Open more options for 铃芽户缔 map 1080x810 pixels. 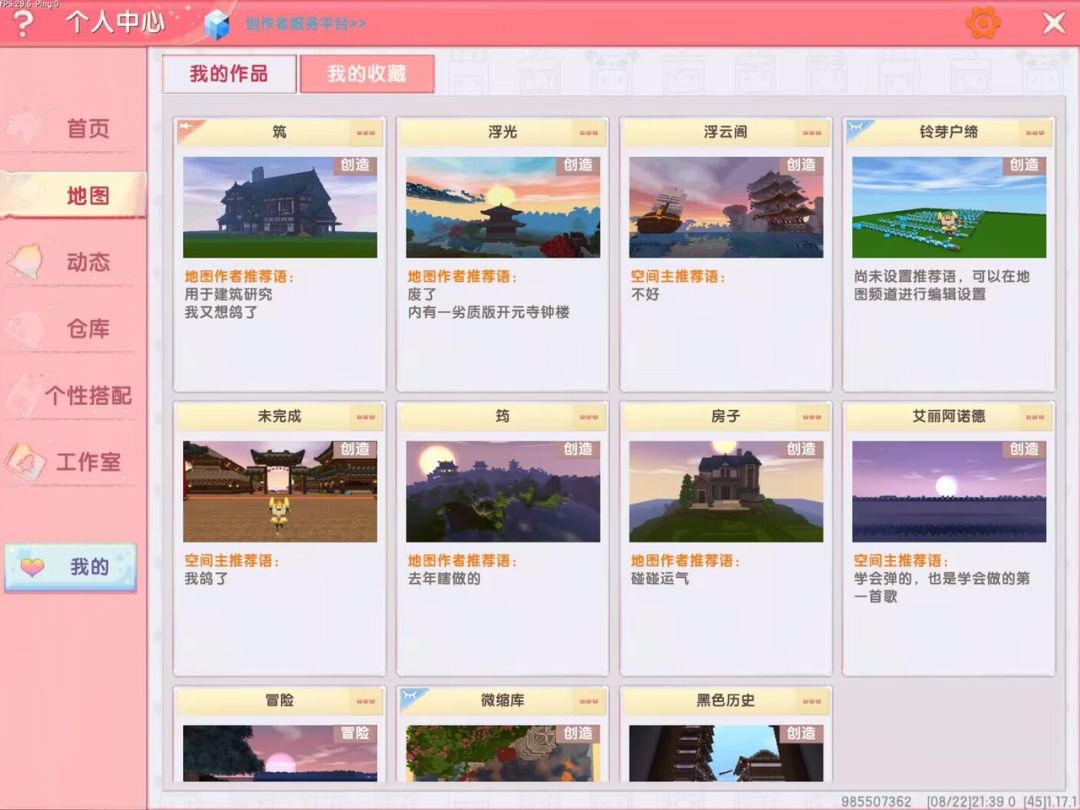1035,132
